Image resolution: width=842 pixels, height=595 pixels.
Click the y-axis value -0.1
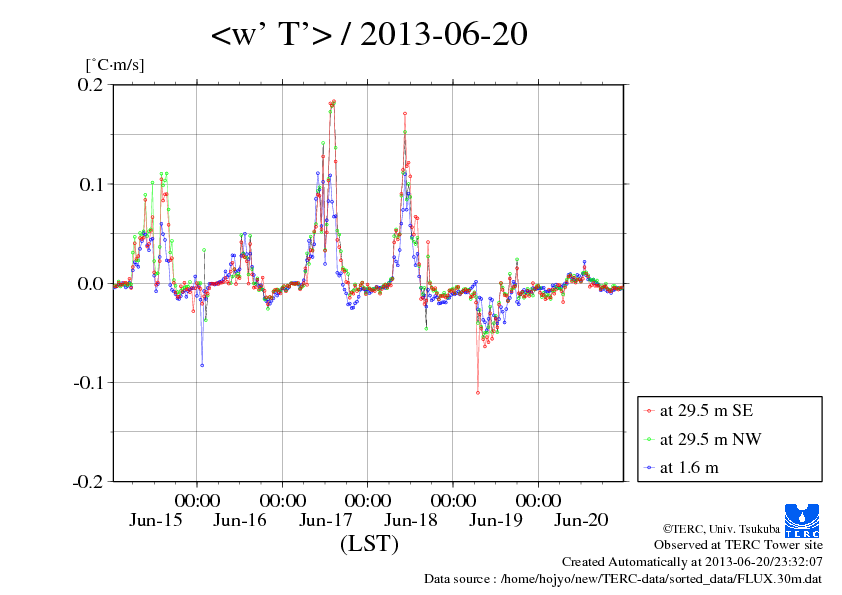[x=88, y=382]
